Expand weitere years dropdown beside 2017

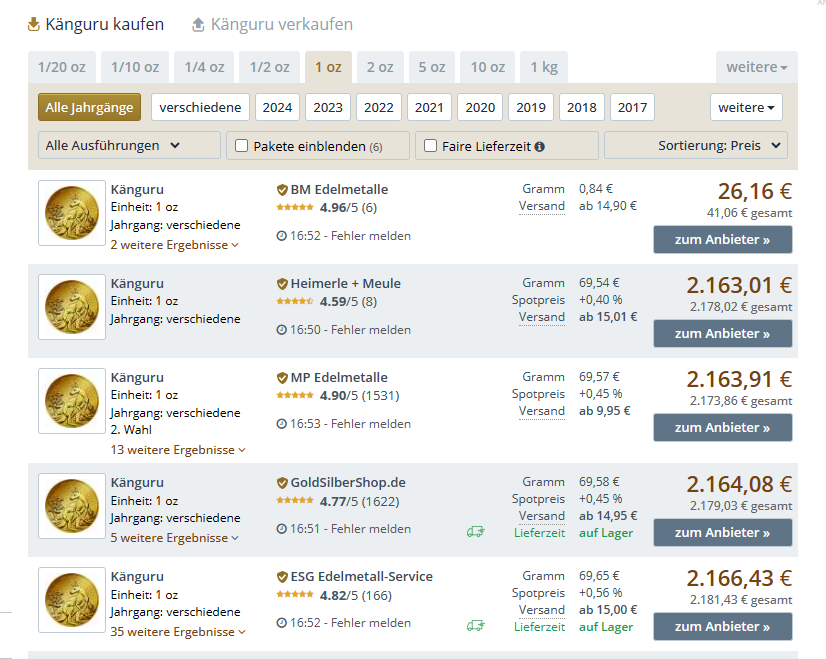pyautogui.click(x=746, y=108)
